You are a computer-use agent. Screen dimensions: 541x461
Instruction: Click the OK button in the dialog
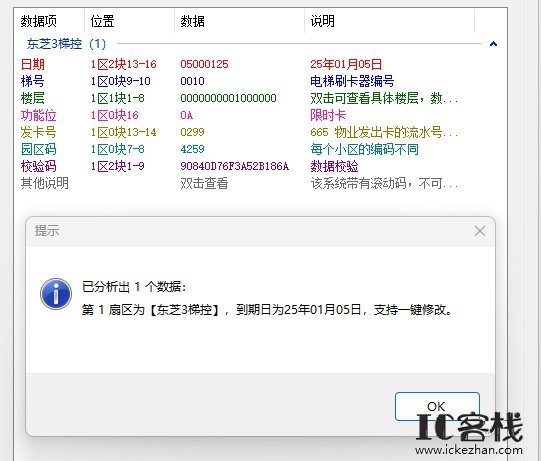(437, 406)
